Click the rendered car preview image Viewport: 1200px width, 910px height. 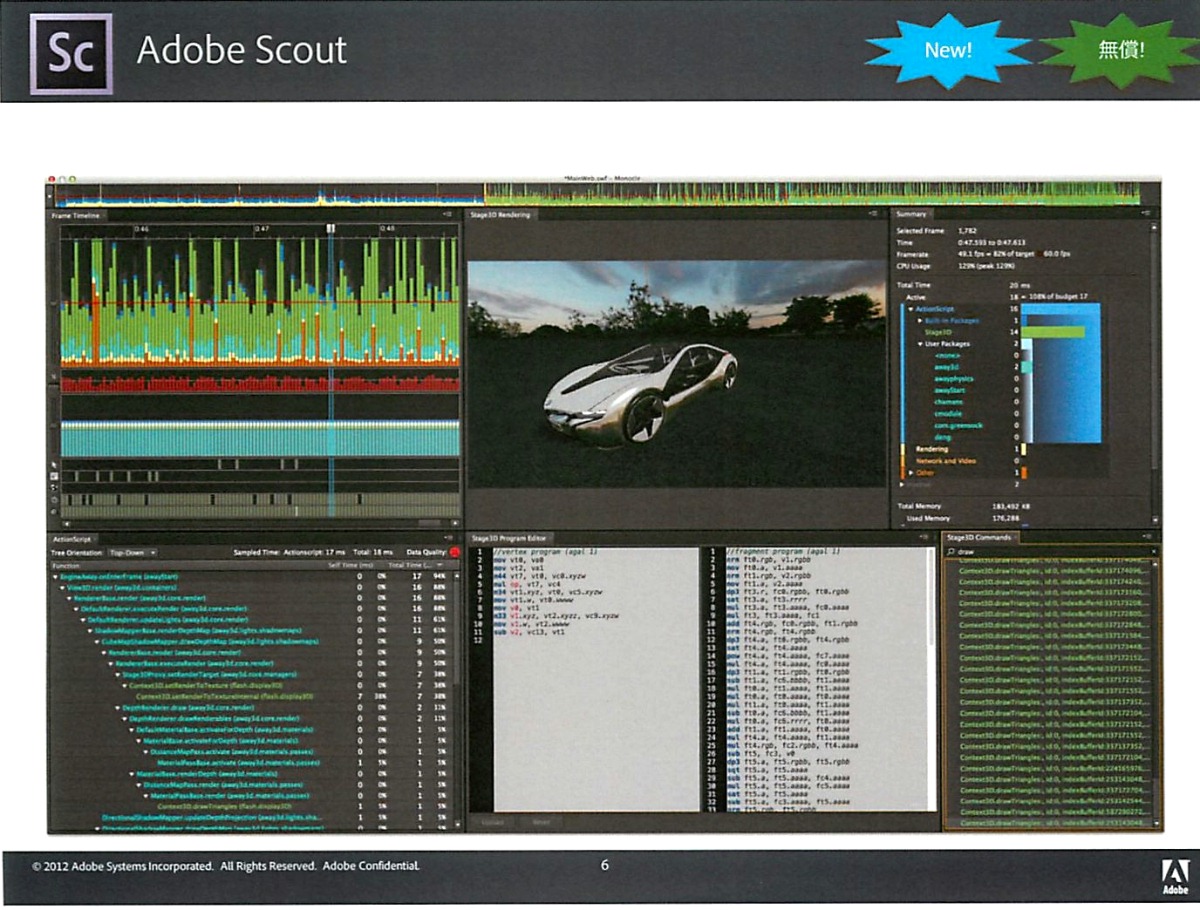(x=678, y=374)
